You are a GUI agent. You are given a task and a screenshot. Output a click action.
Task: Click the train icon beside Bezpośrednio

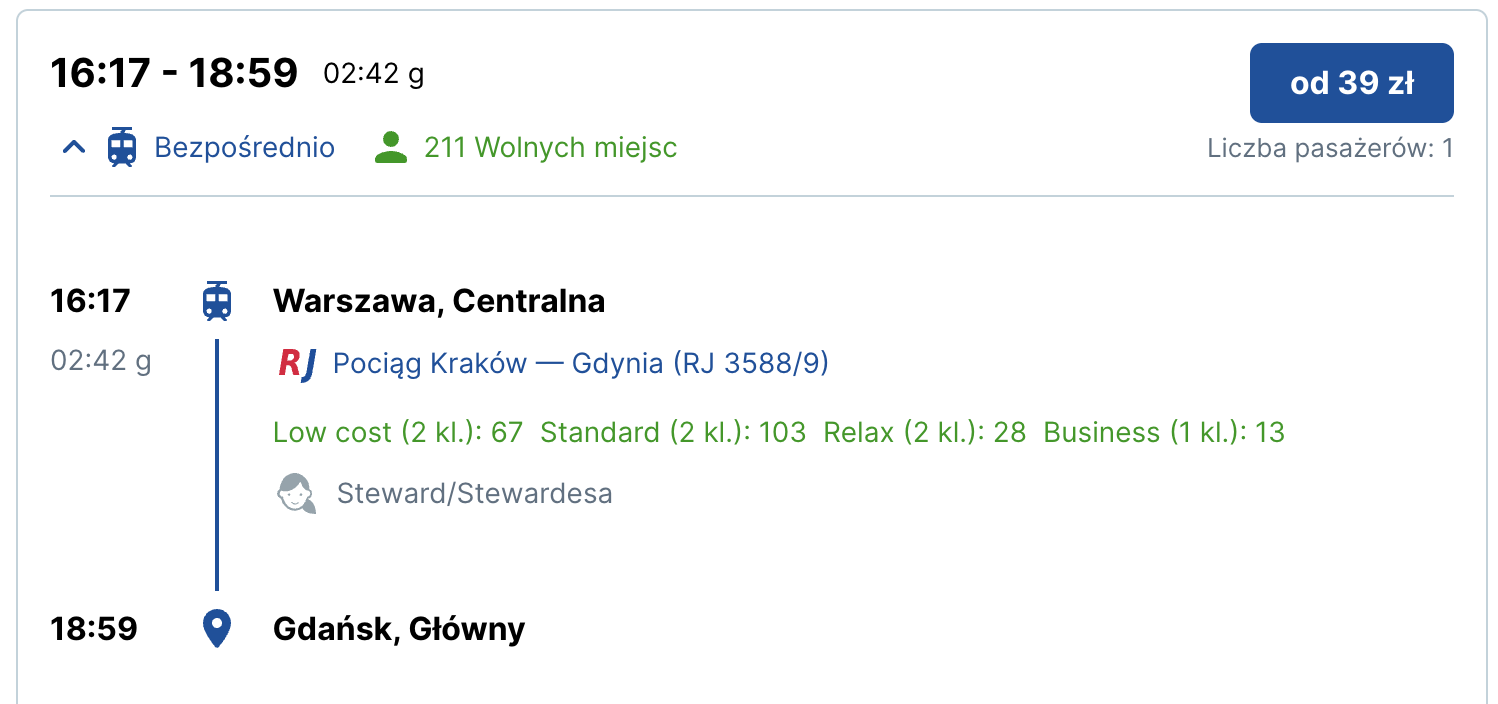(122, 147)
